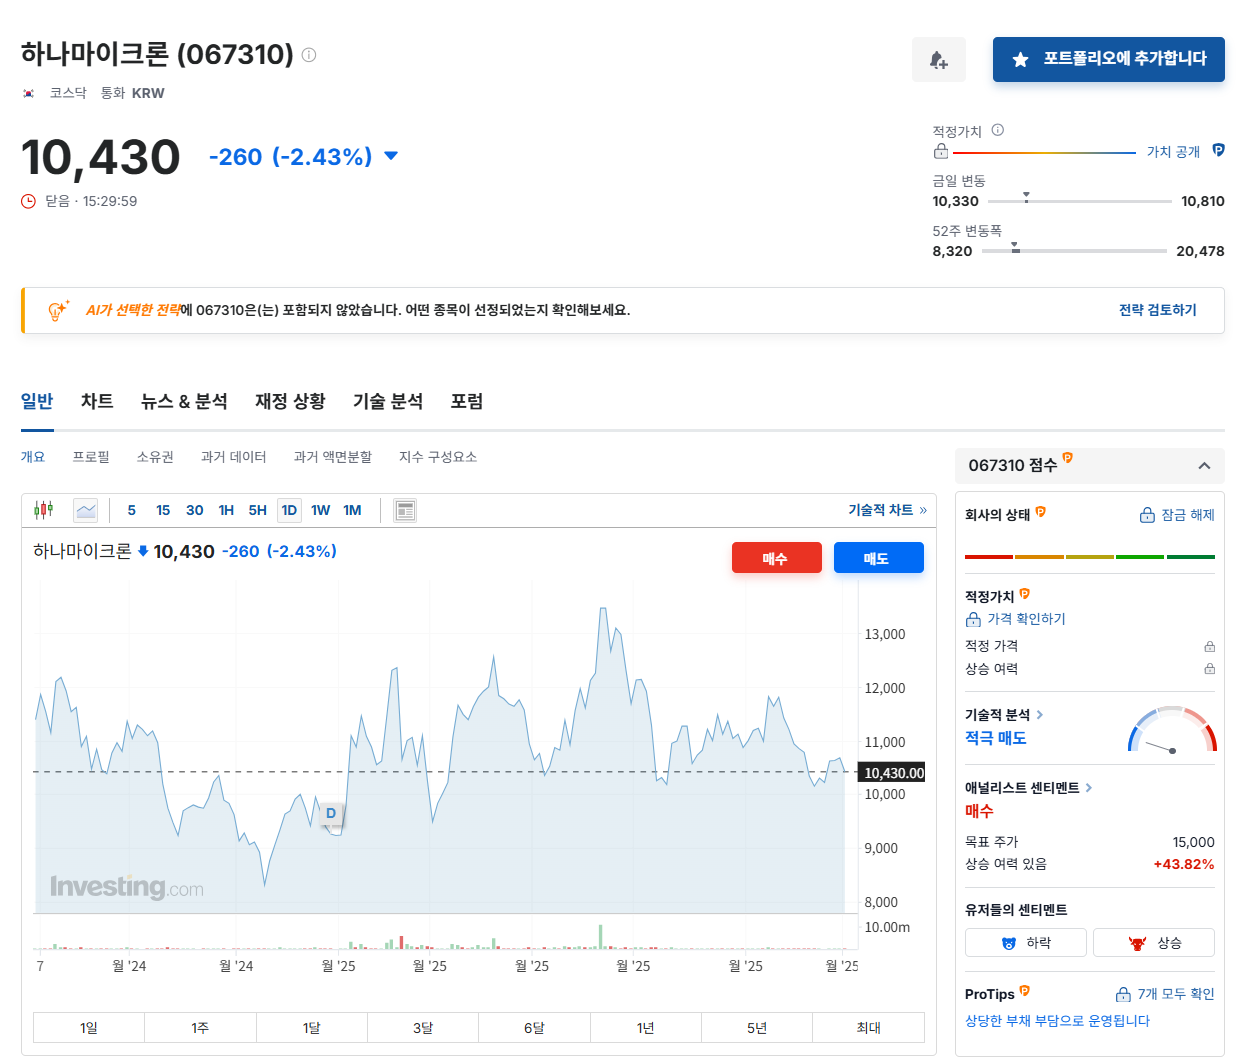Viewport: 1252px width, 1063px height.
Task: Click 전략 검토하기 link
Action: click(x=1158, y=310)
